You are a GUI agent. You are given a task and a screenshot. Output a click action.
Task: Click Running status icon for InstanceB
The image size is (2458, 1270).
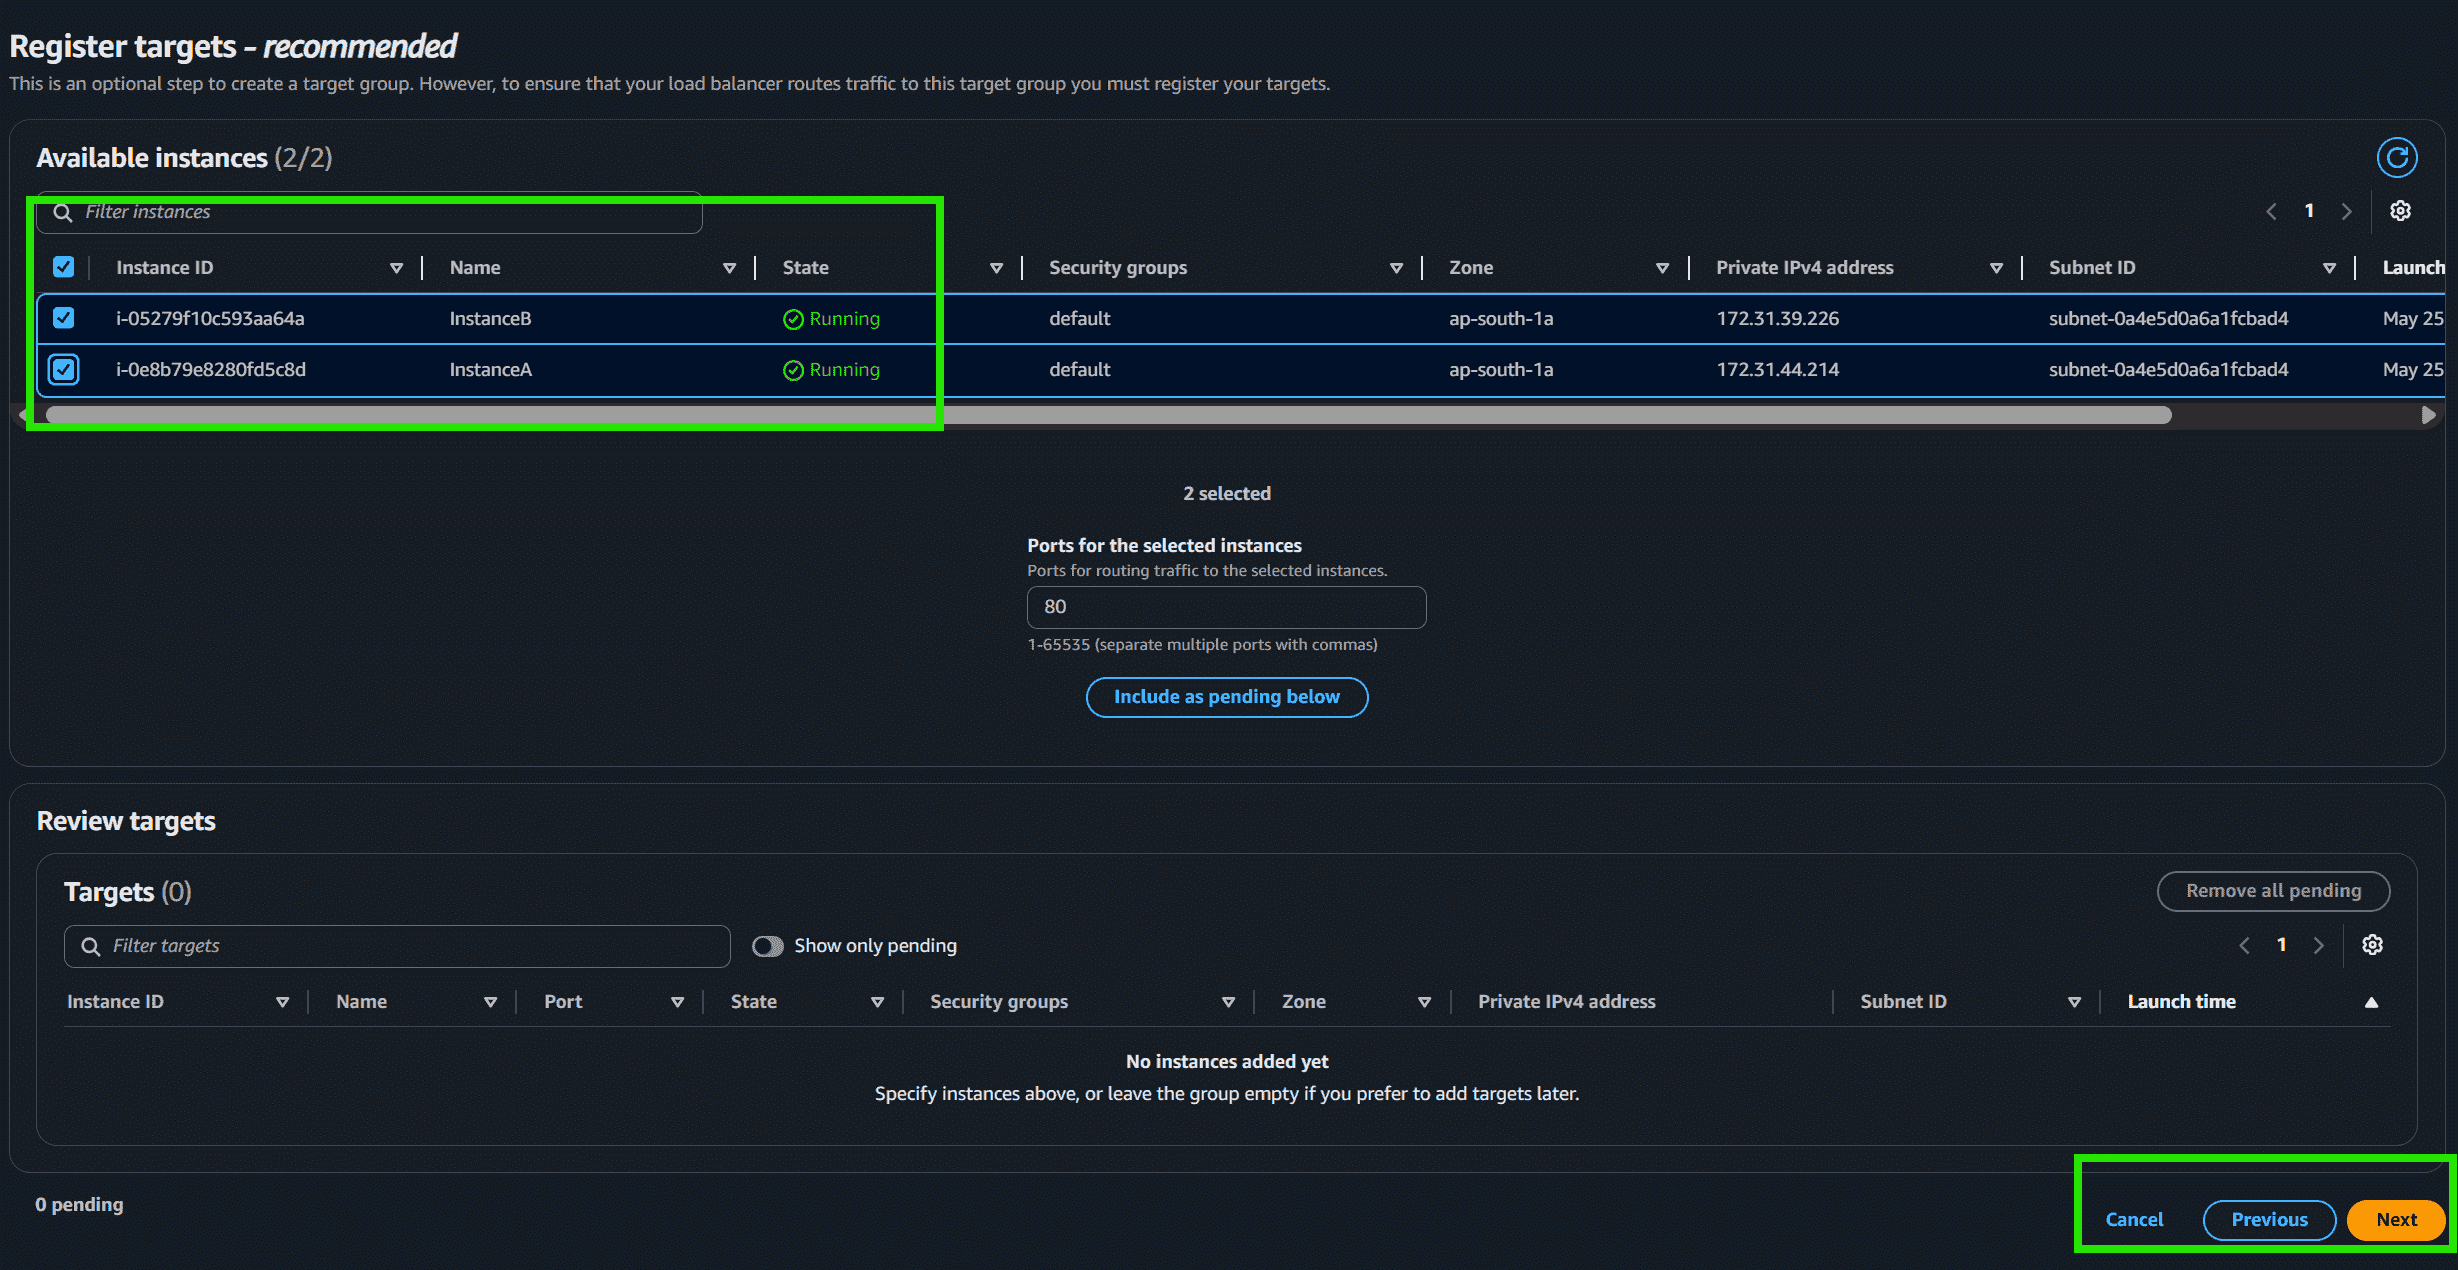coord(793,319)
